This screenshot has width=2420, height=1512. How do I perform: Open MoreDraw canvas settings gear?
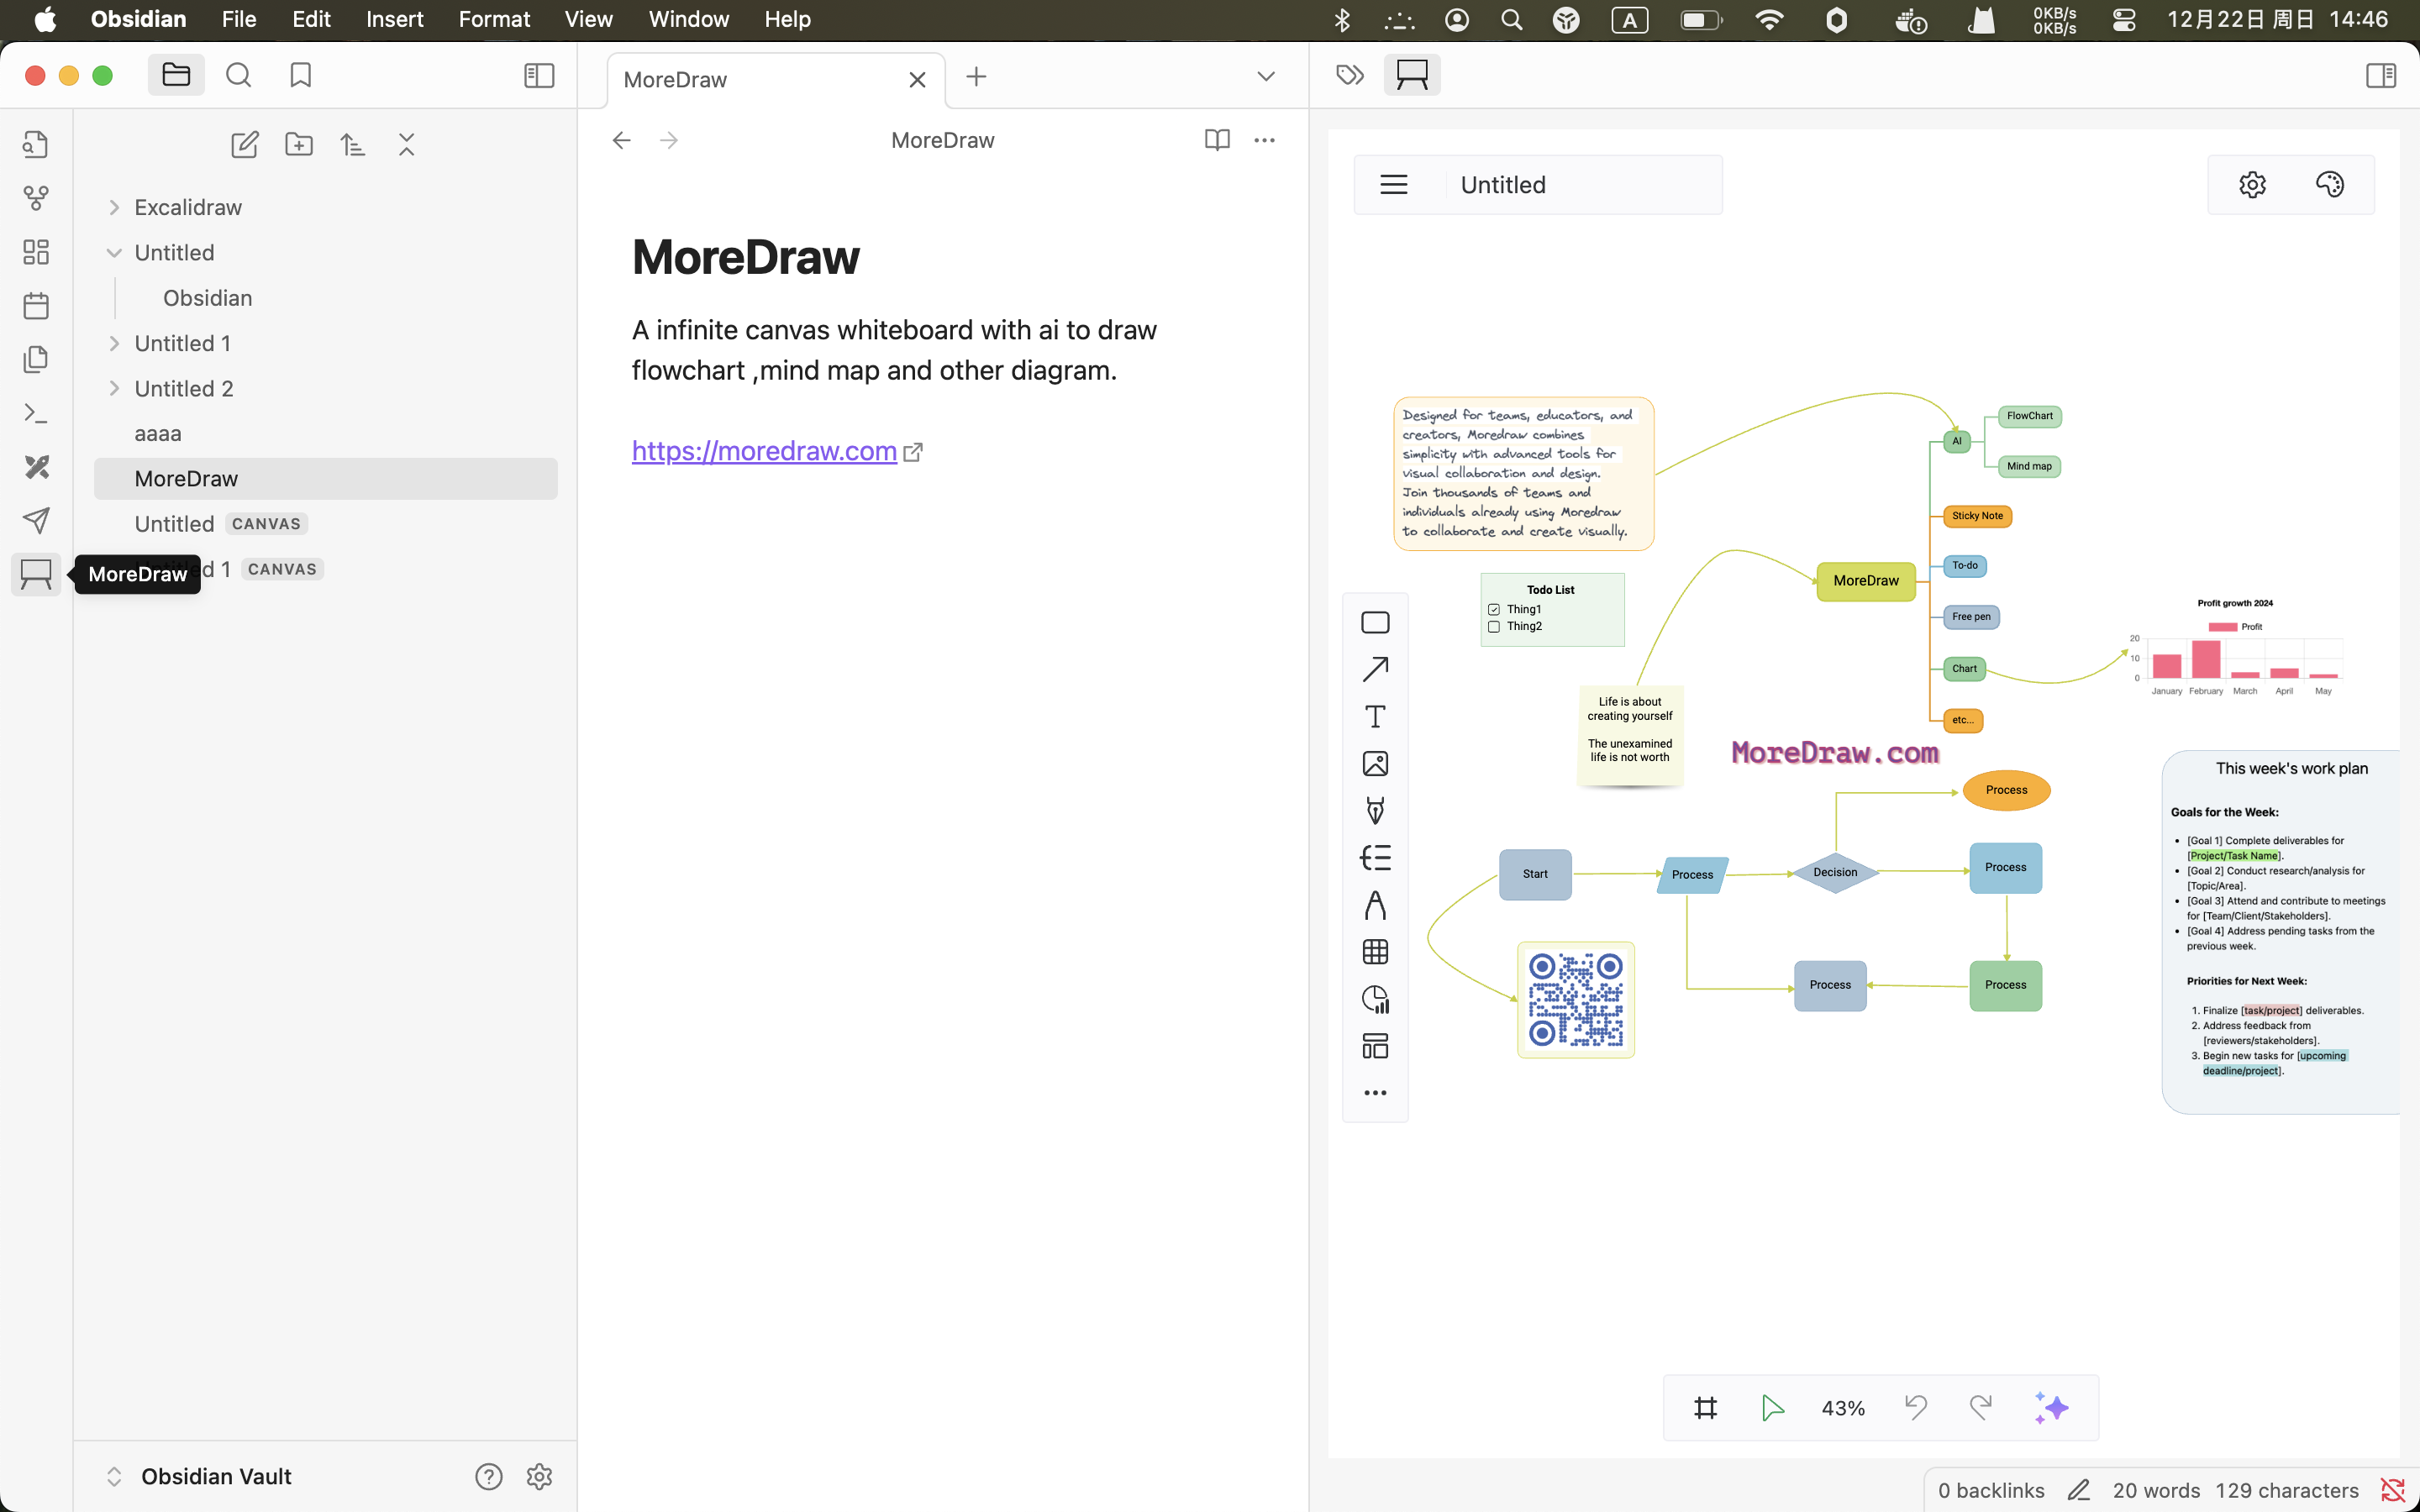click(2252, 185)
